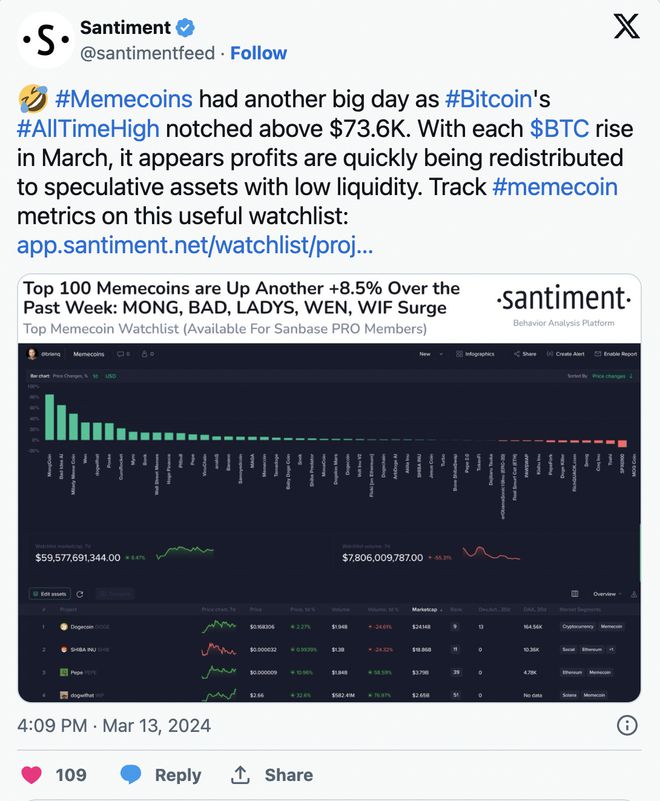Image resolution: width=660 pixels, height=801 pixels.
Task: Open the X logo link
Action: point(626,29)
